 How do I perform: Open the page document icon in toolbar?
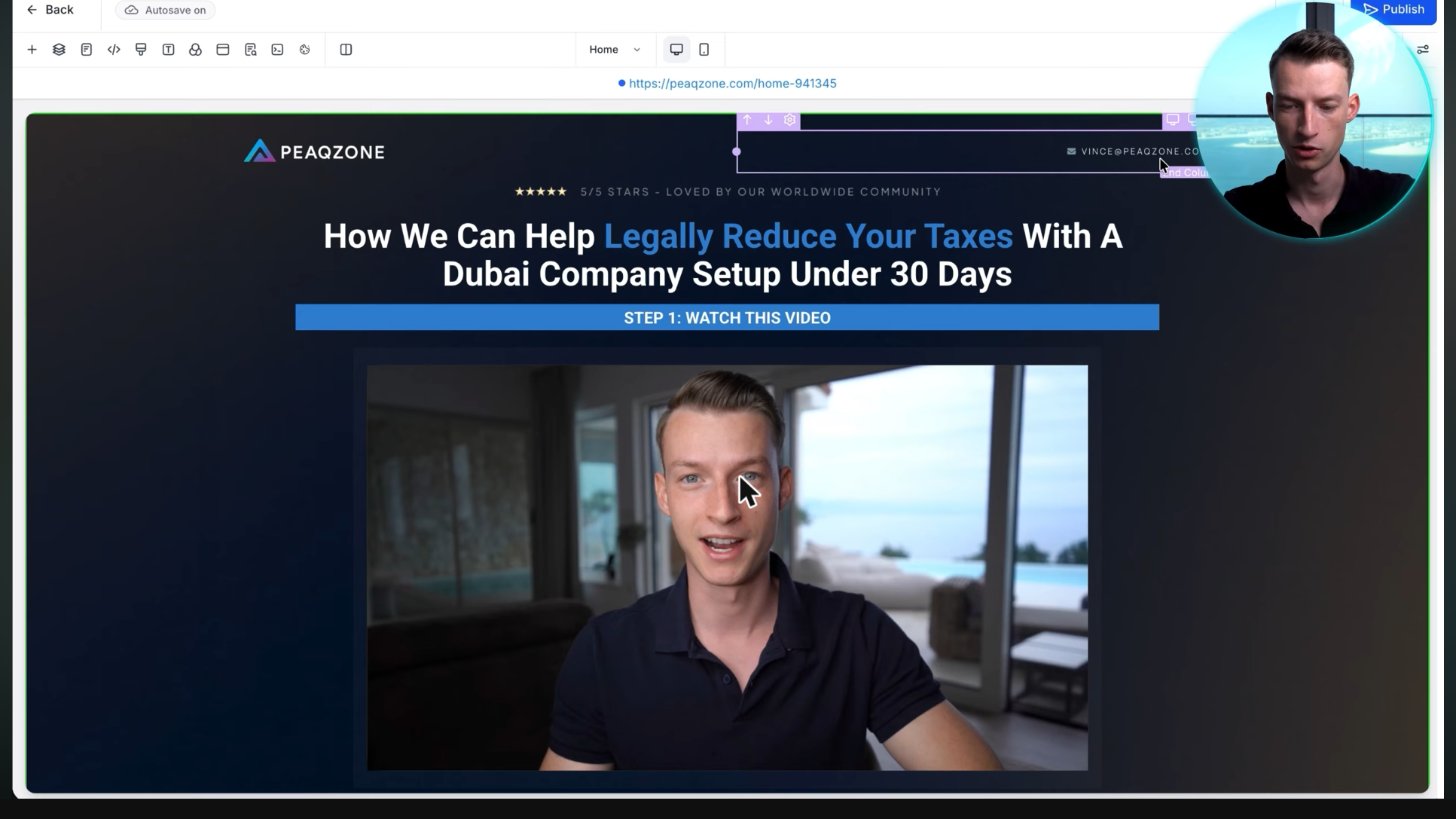click(86, 50)
